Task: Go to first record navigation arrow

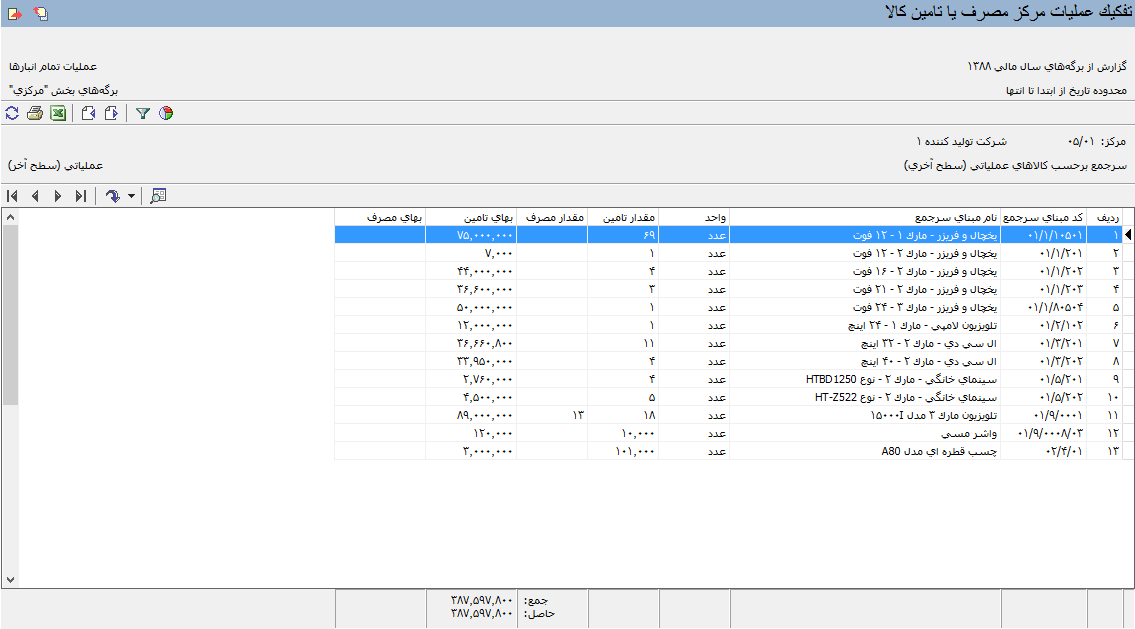Action: [12, 196]
